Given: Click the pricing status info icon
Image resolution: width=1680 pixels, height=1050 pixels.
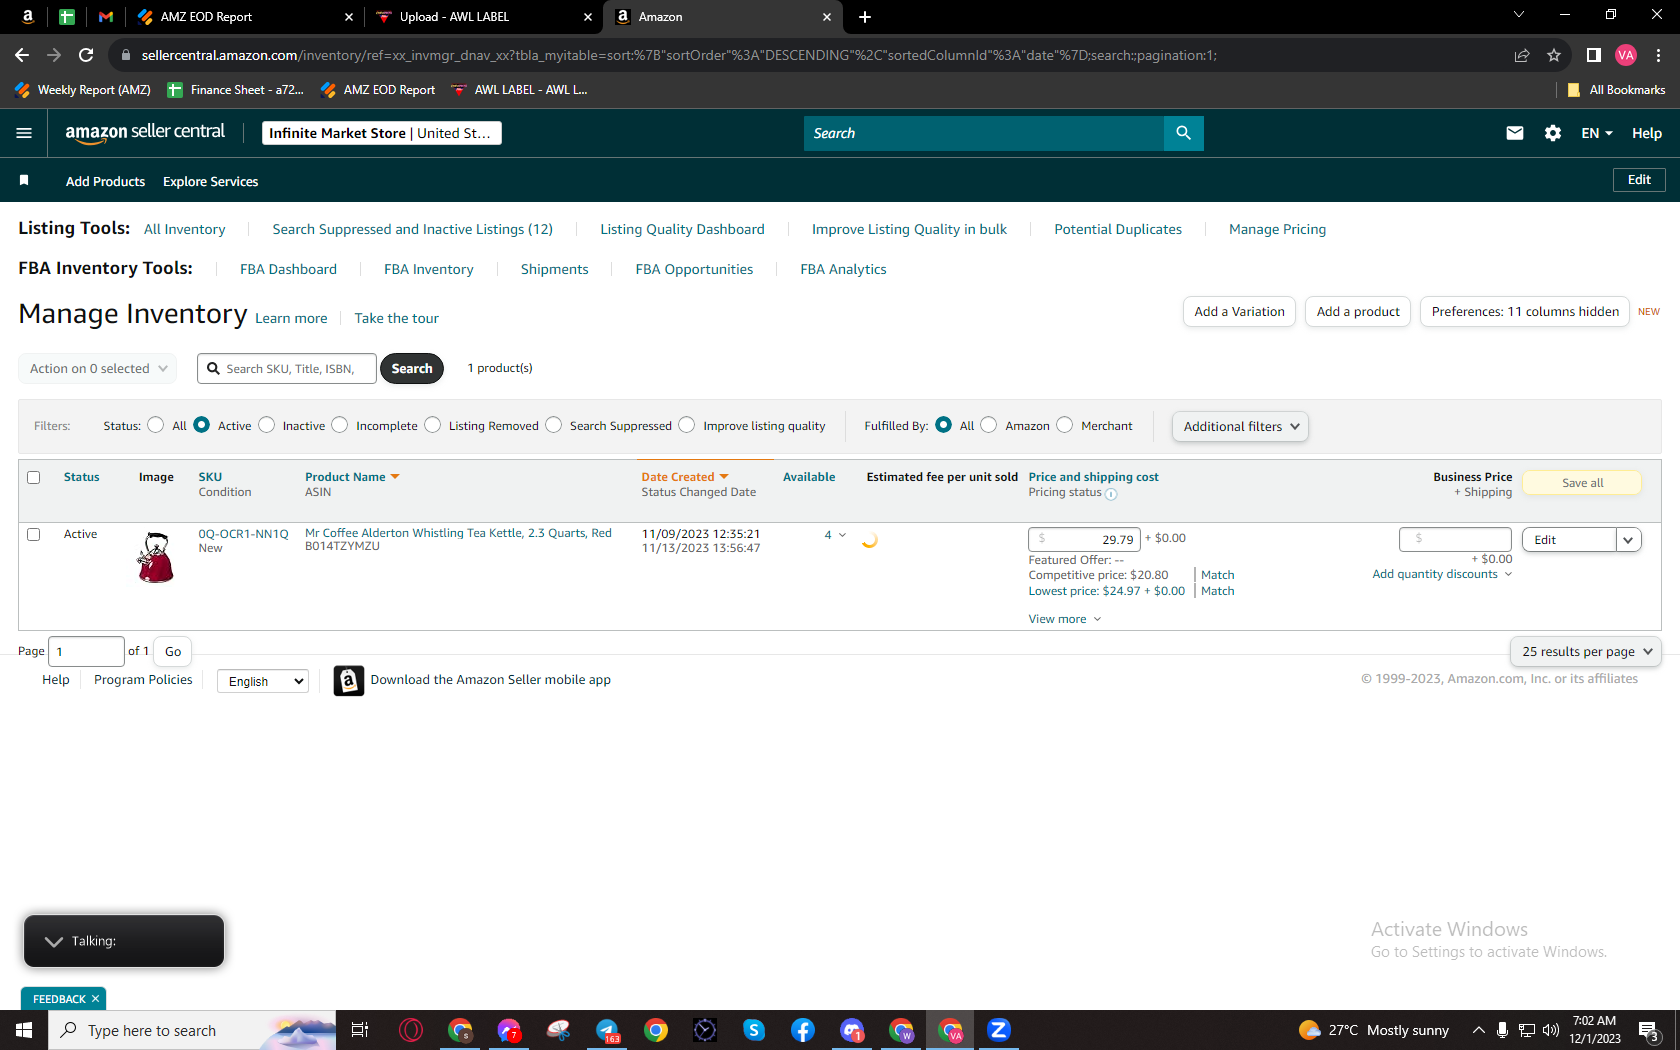Looking at the screenshot, I should point(1111,493).
